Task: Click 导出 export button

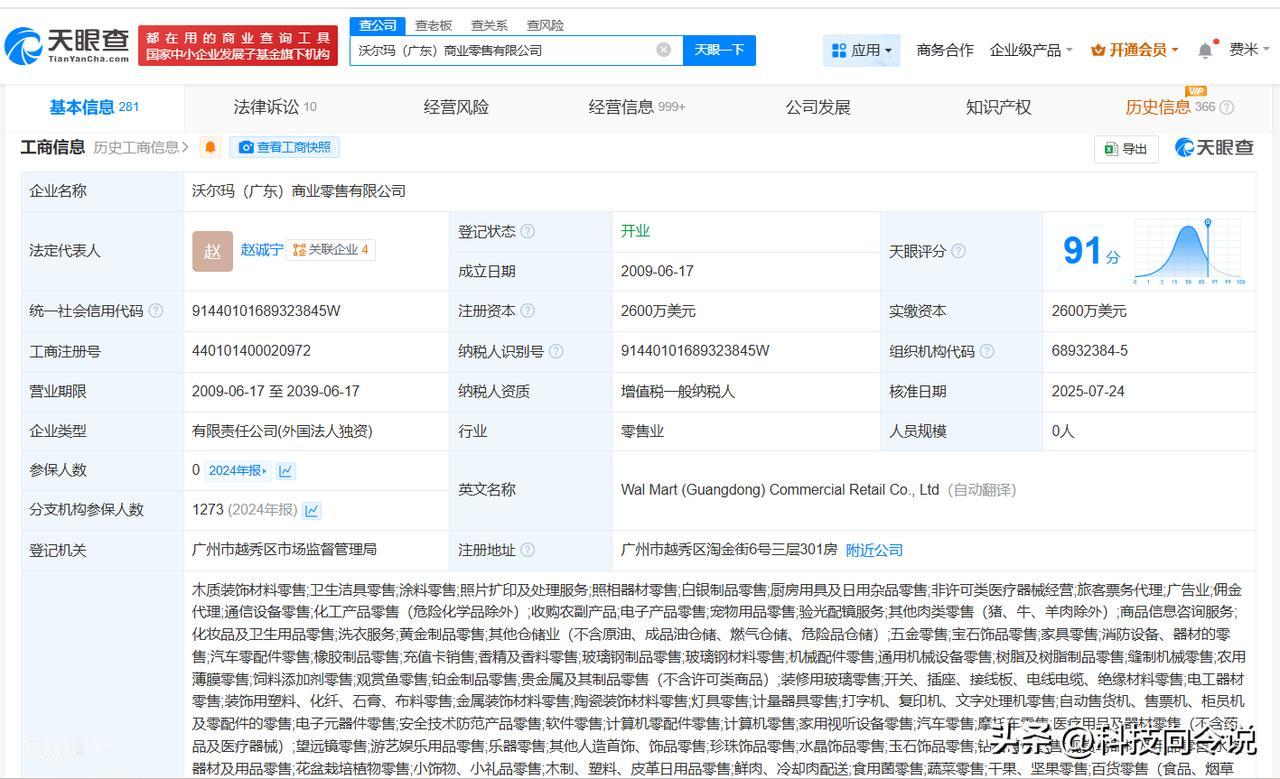Action: pyautogui.click(x=1126, y=149)
